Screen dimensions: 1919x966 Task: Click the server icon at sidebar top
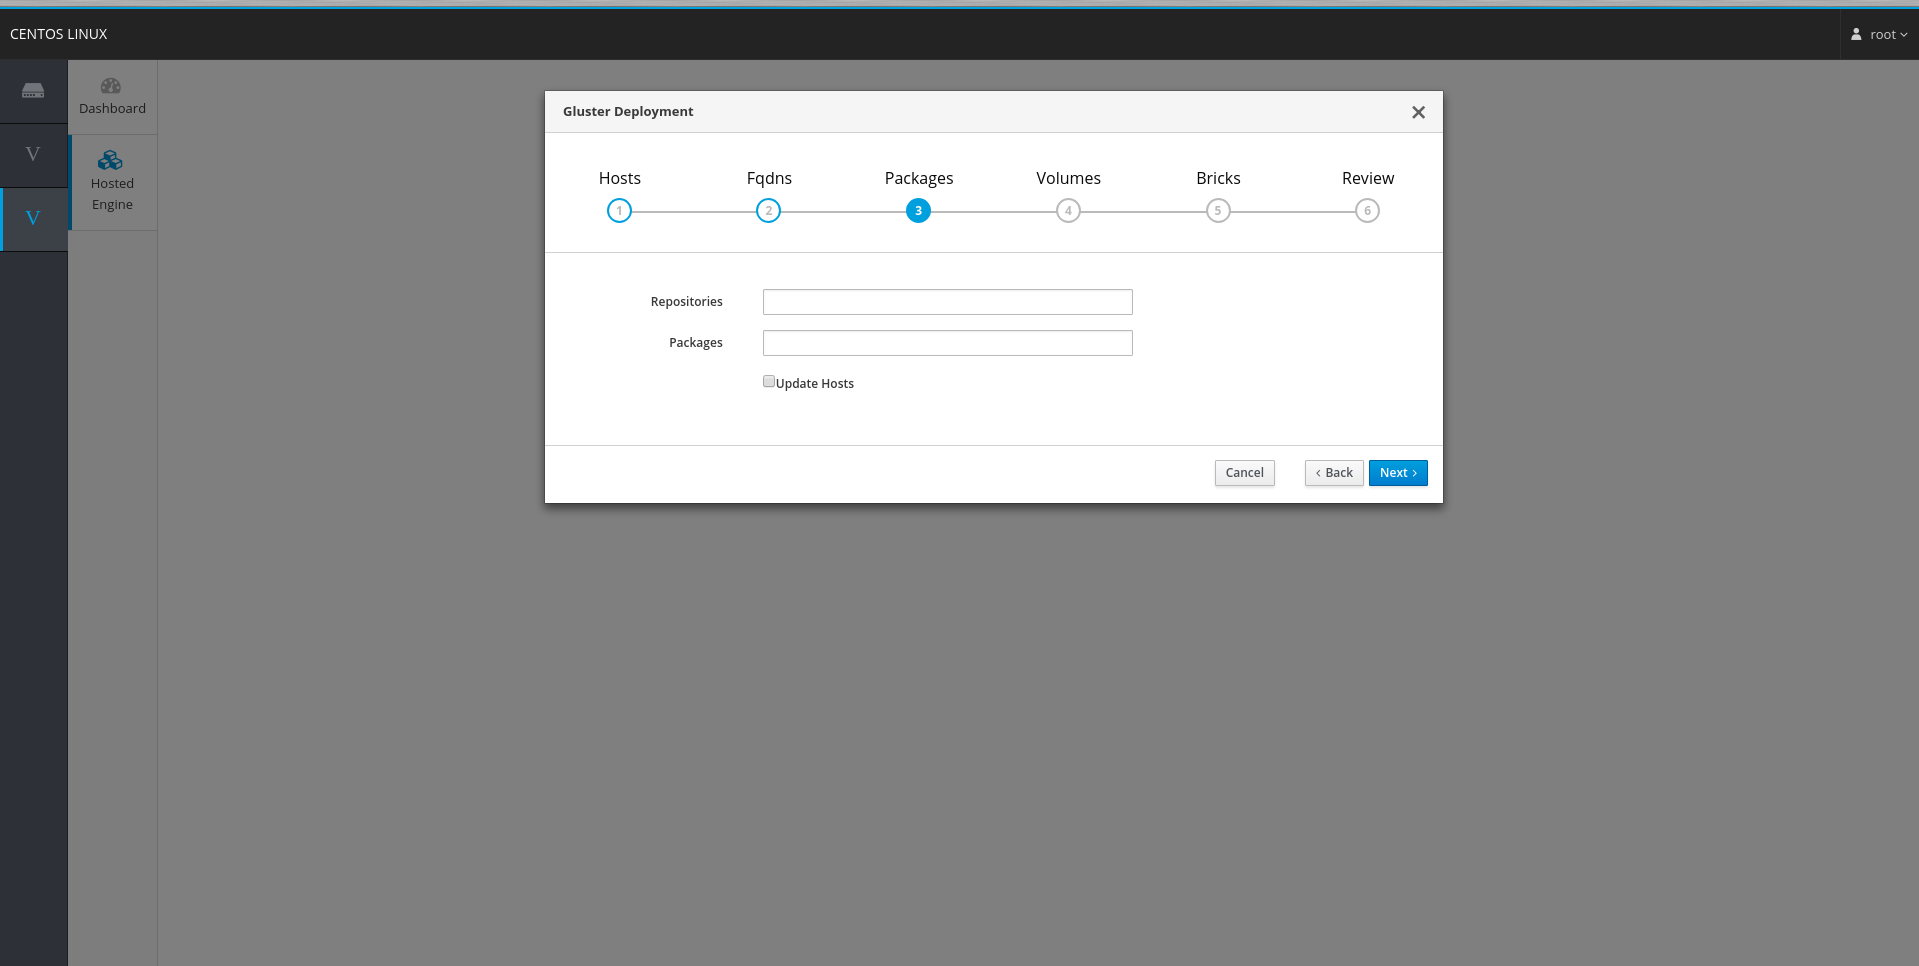(x=33, y=91)
